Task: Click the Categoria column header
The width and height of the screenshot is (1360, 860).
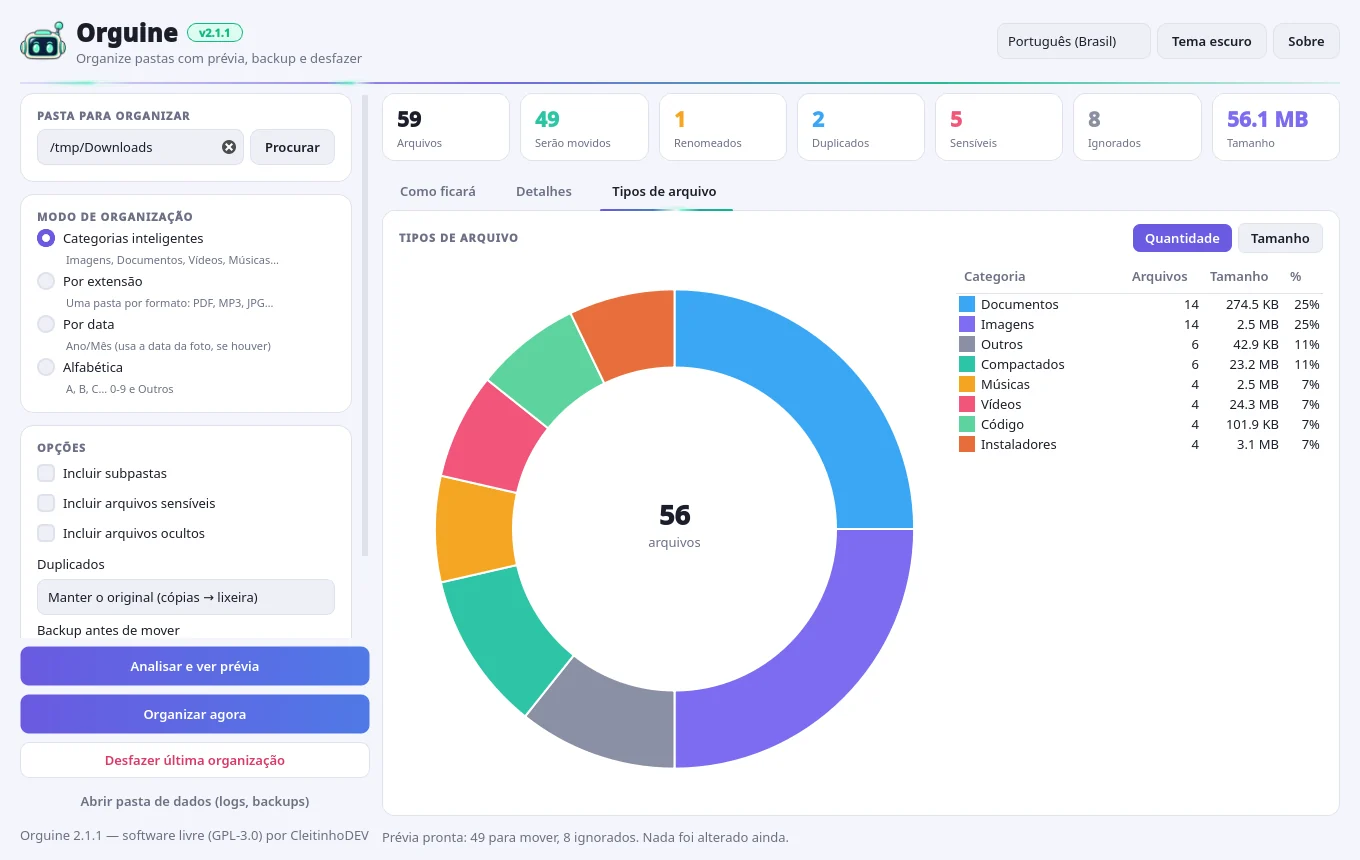Action: click(994, 276)
